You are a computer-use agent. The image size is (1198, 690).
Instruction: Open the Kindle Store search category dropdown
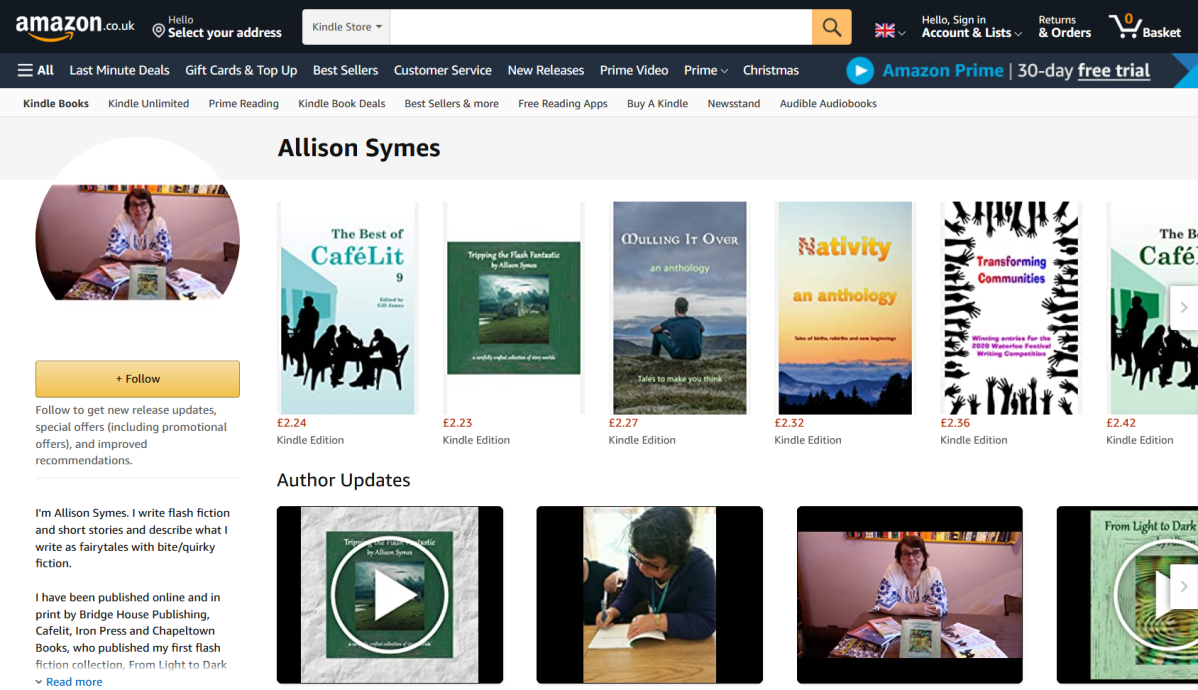(346, 27)
